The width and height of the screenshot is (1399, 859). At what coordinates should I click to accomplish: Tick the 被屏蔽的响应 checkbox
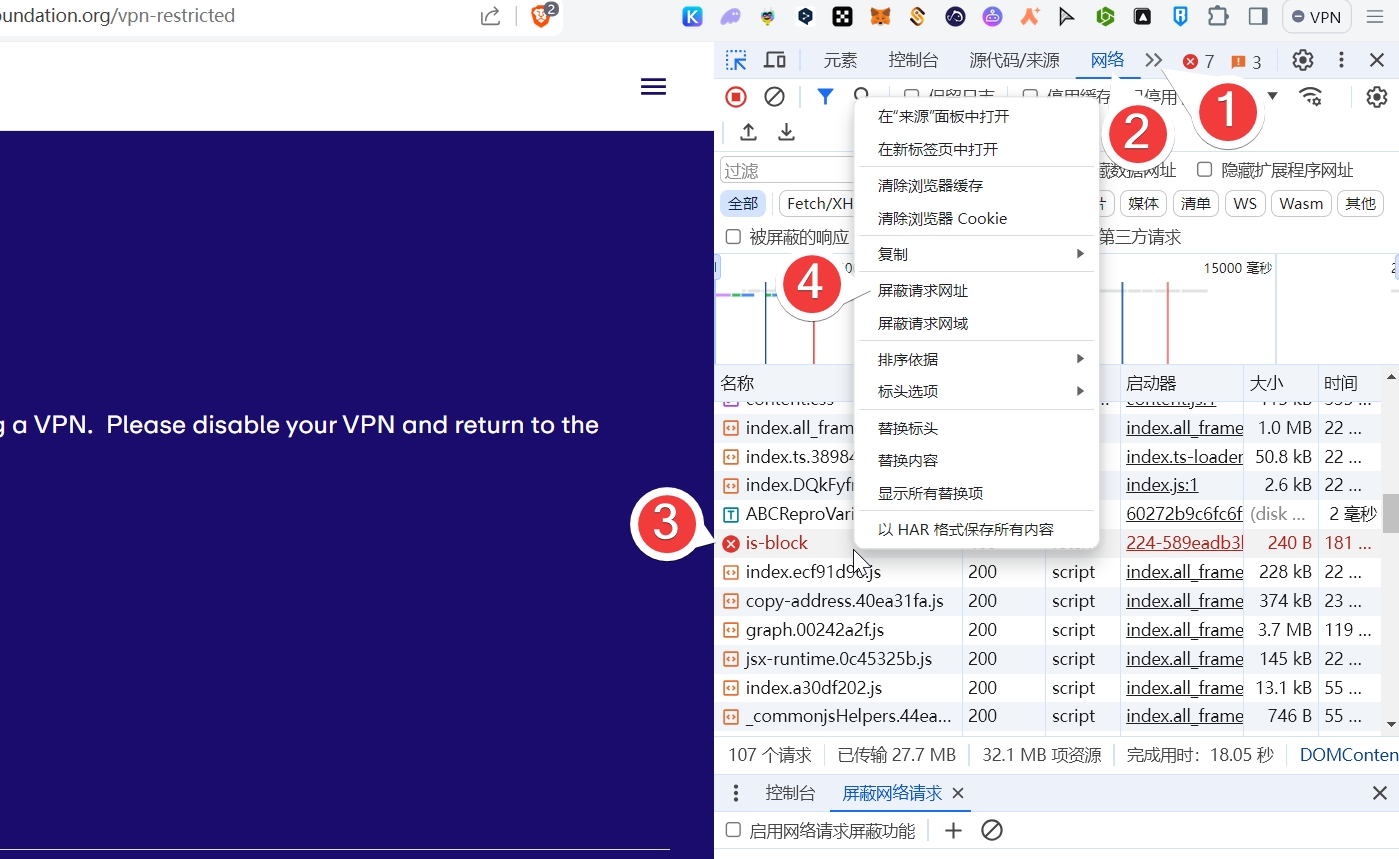[733, 237]
